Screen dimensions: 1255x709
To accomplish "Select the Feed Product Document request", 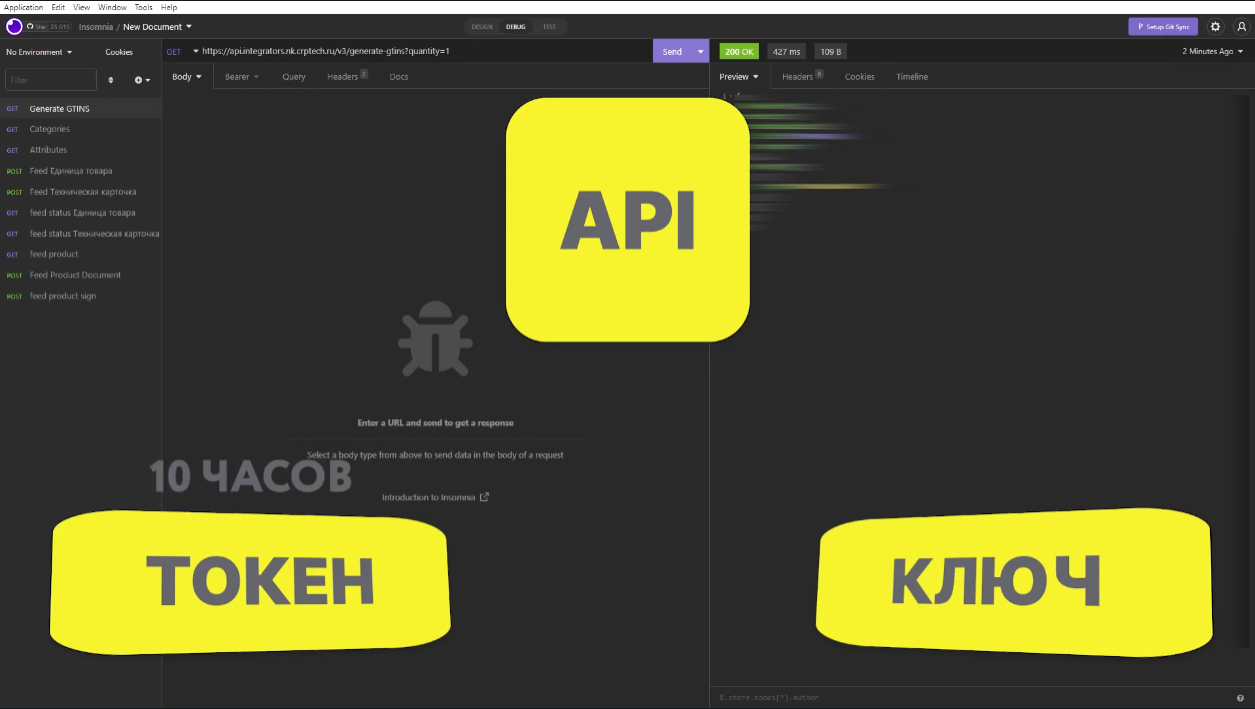I will [x=81, y=275].
